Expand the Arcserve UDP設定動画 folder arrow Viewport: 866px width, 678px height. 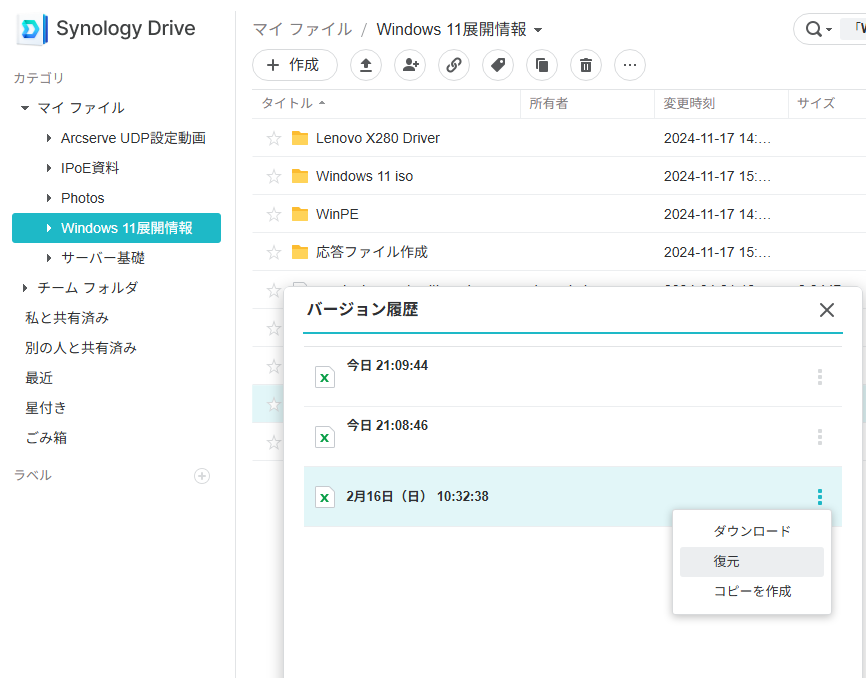49,138
